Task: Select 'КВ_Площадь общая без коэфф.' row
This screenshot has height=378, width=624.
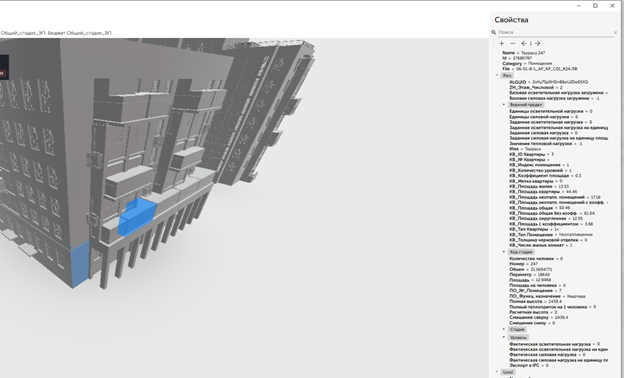Action: (552, 213)
